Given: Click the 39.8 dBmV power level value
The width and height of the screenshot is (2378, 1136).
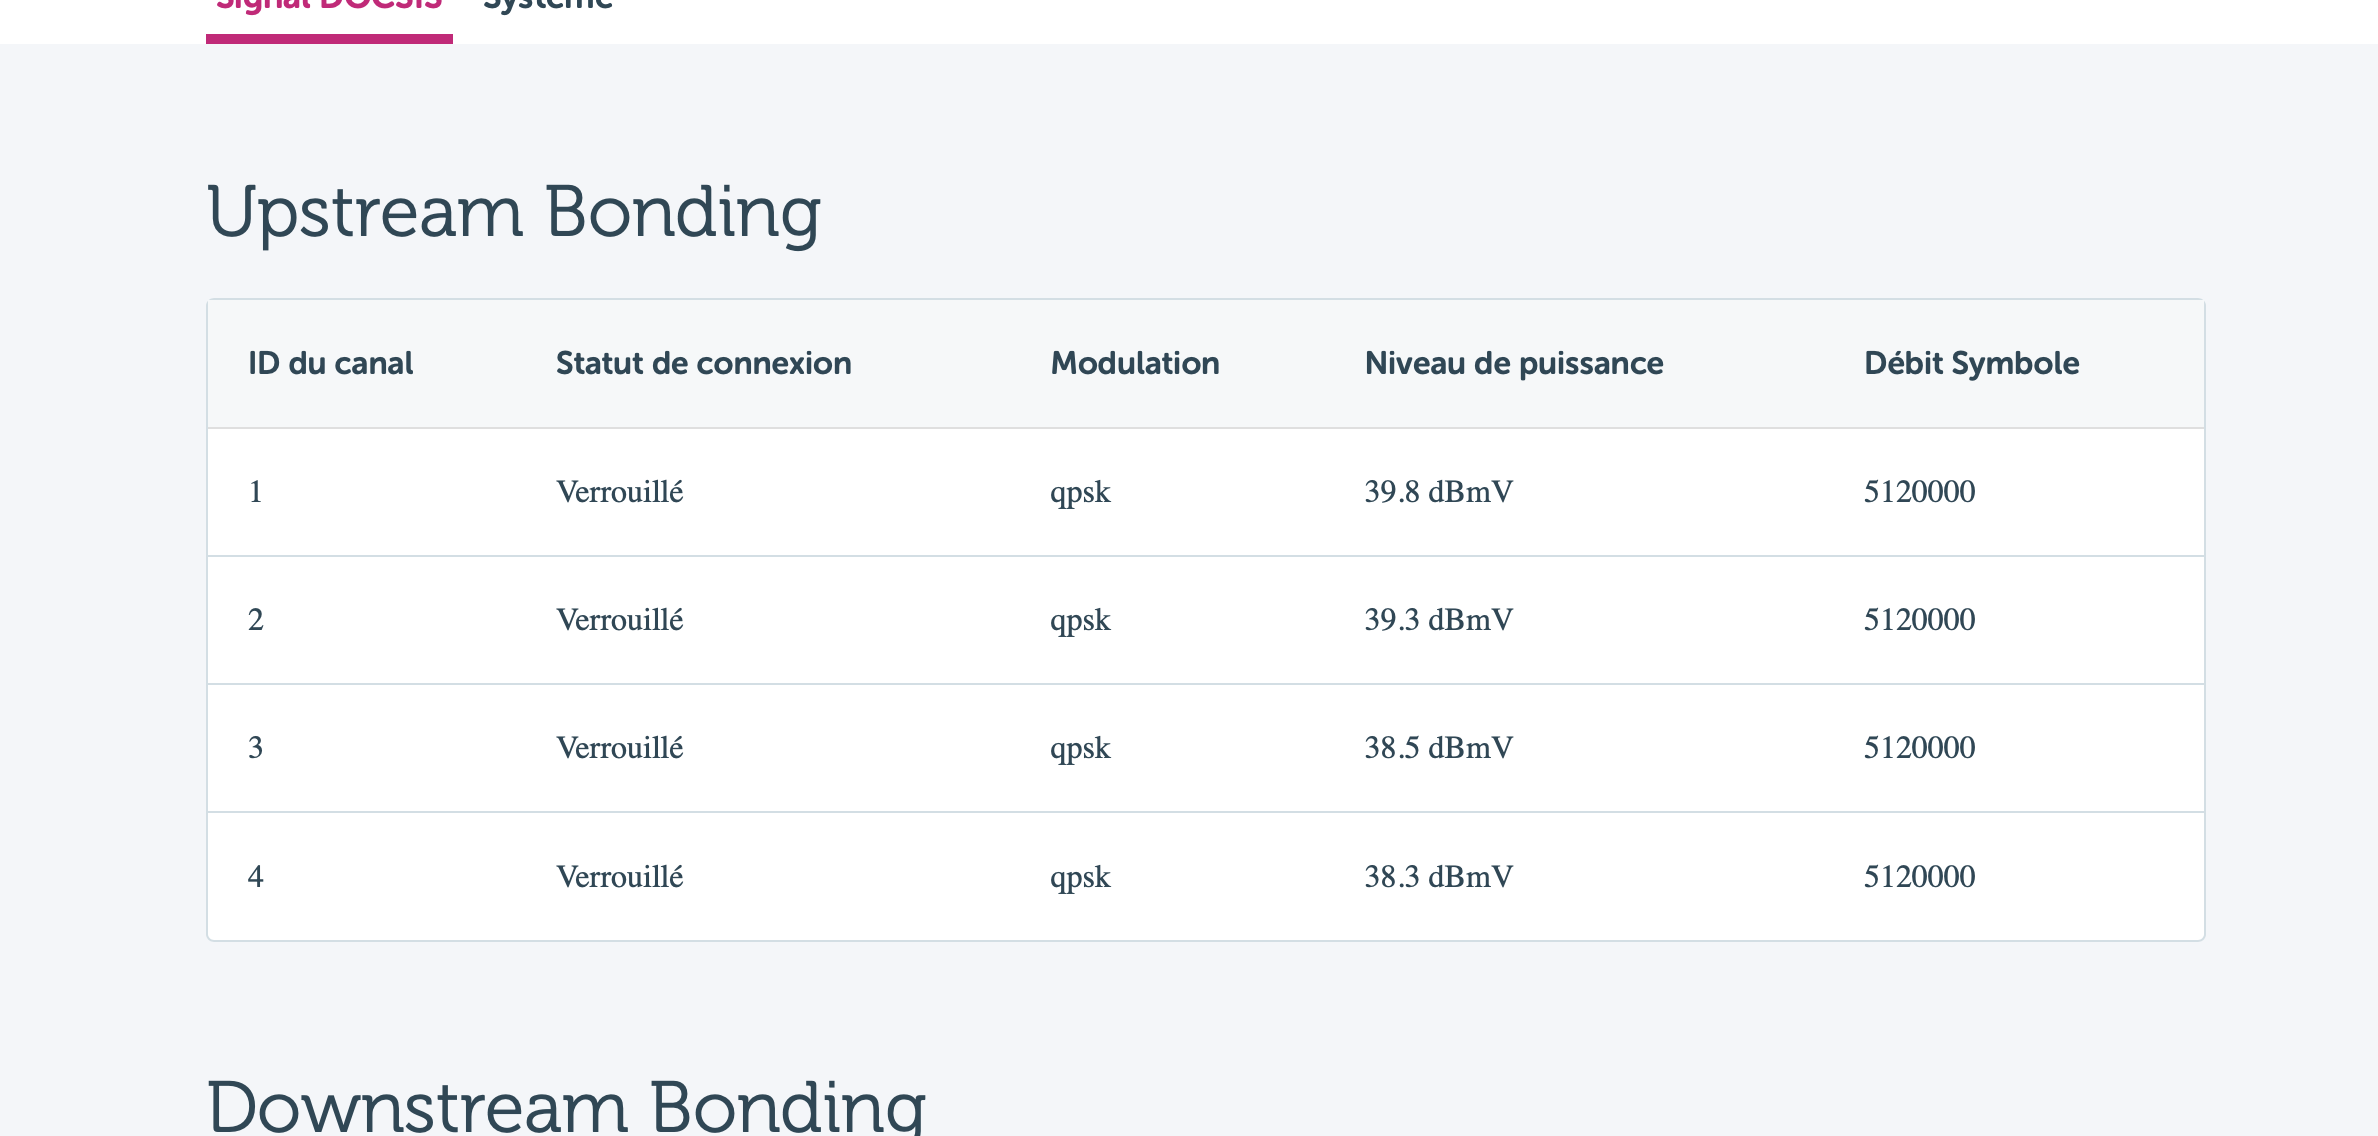Looking at the screenshot, I should (x=1438, y=492).
